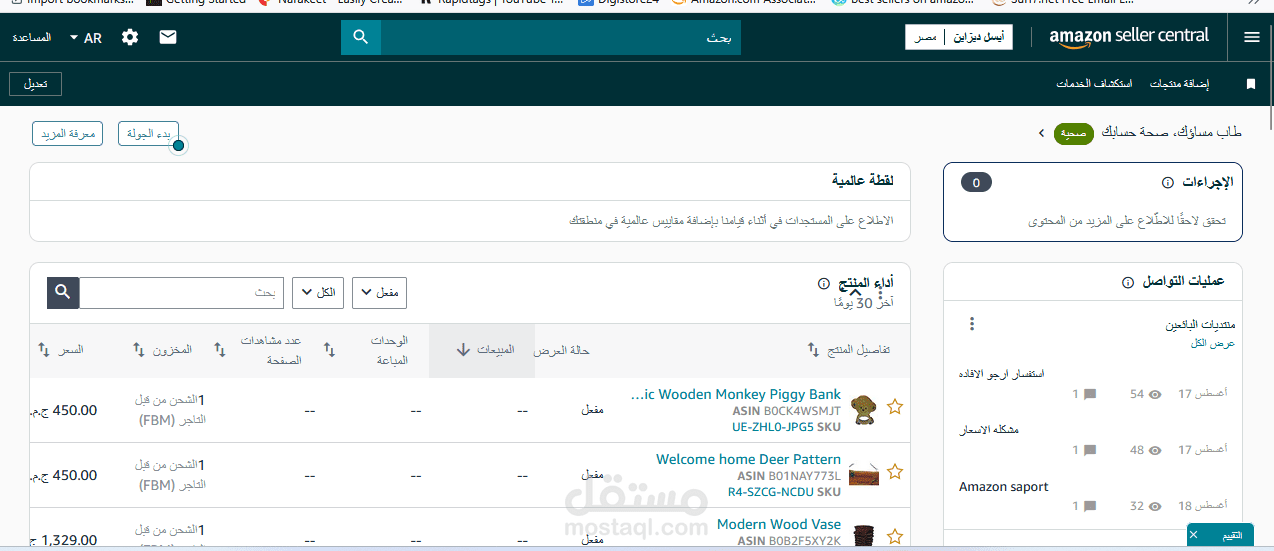Open Modern Wood Vase product link
1274x551 pixels.
pyautogui.click(x=779, y=524)
